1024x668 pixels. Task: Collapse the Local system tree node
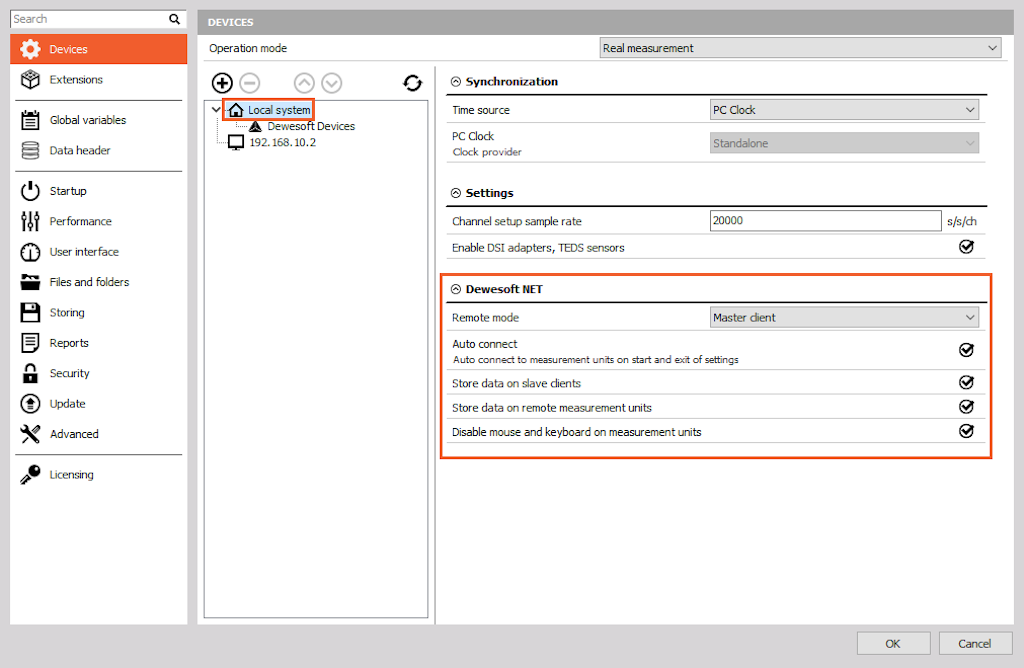pyautogui.click(x=216, y=110)
